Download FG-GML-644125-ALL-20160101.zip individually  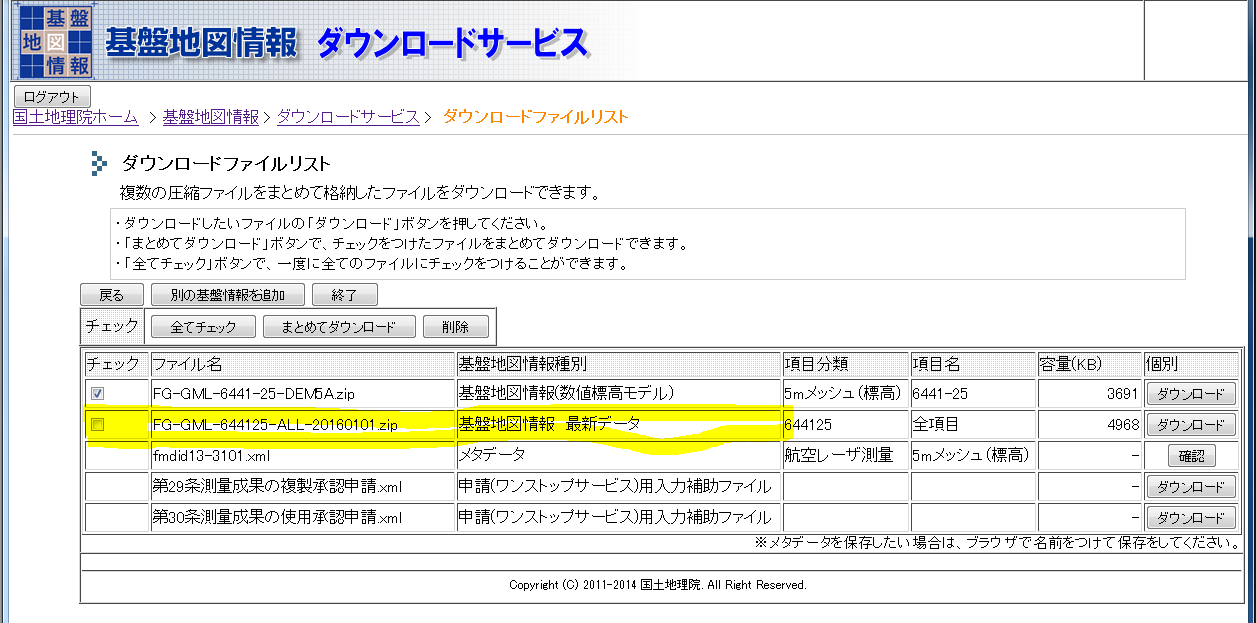click(1190, 425)
